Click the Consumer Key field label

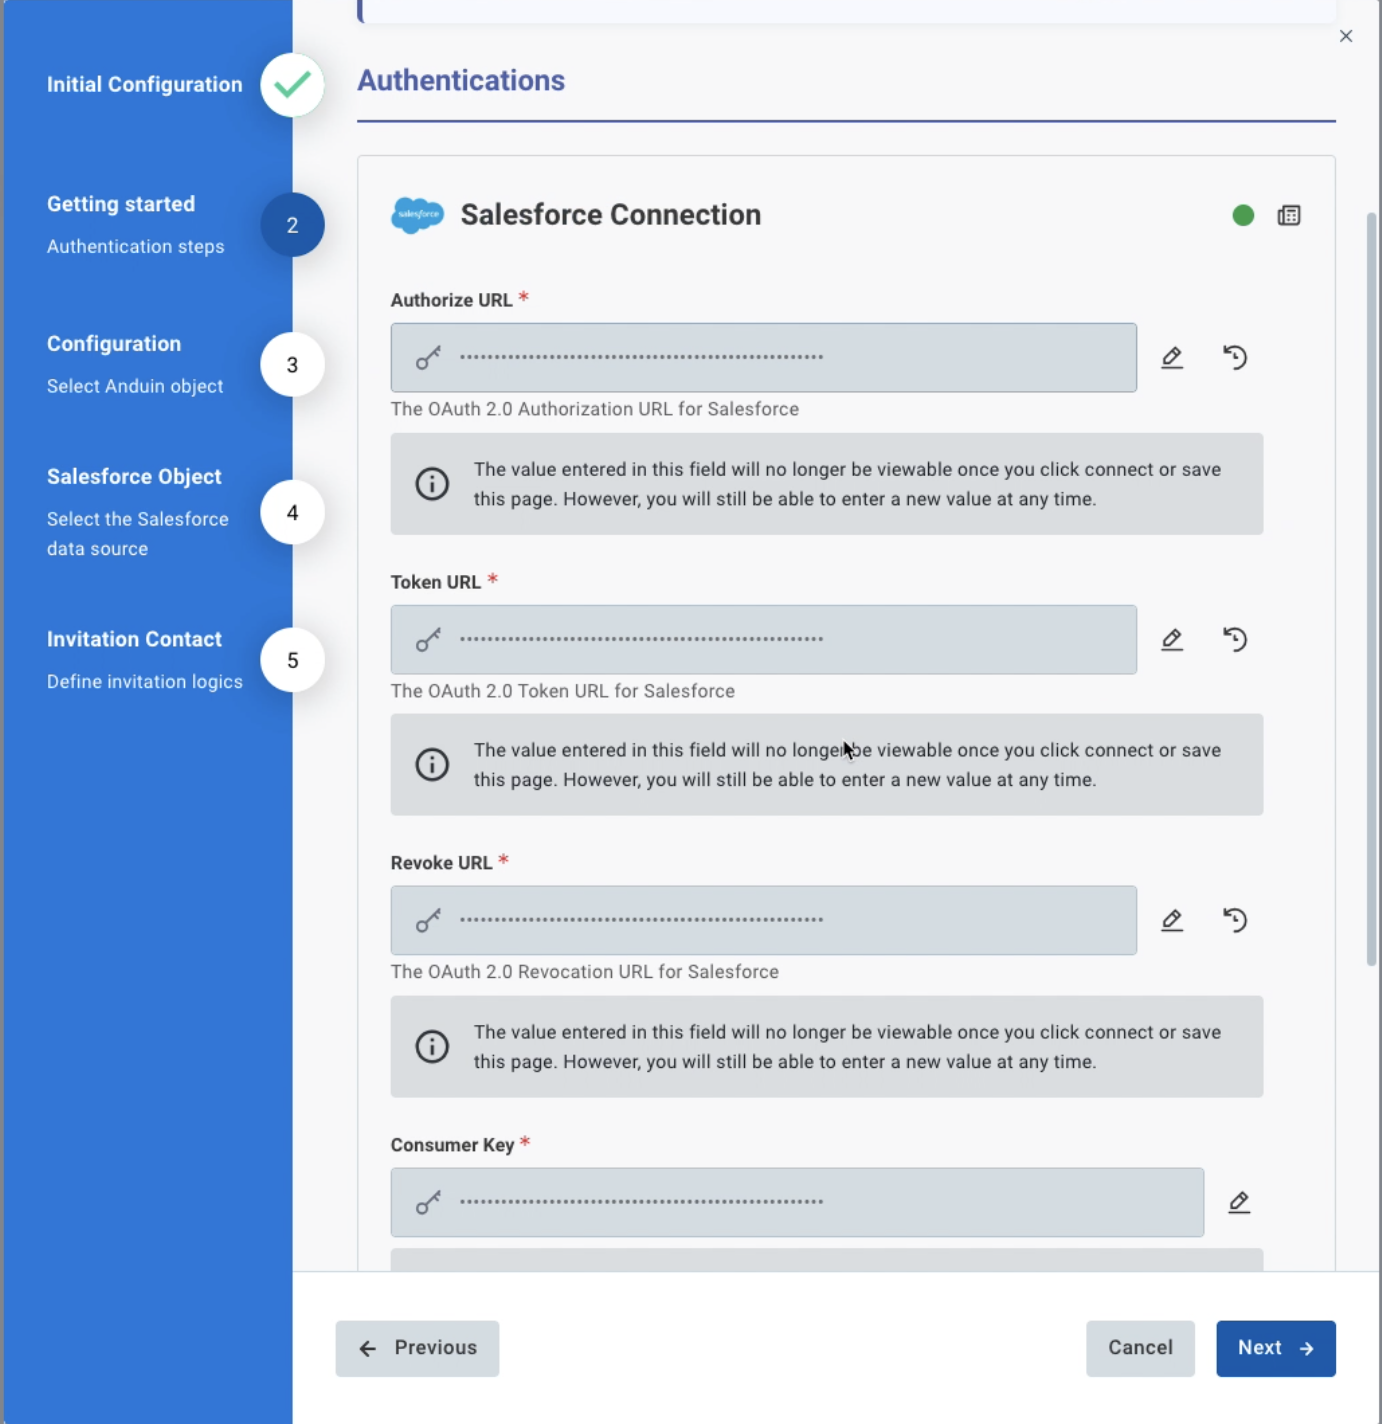(452, 1145)
